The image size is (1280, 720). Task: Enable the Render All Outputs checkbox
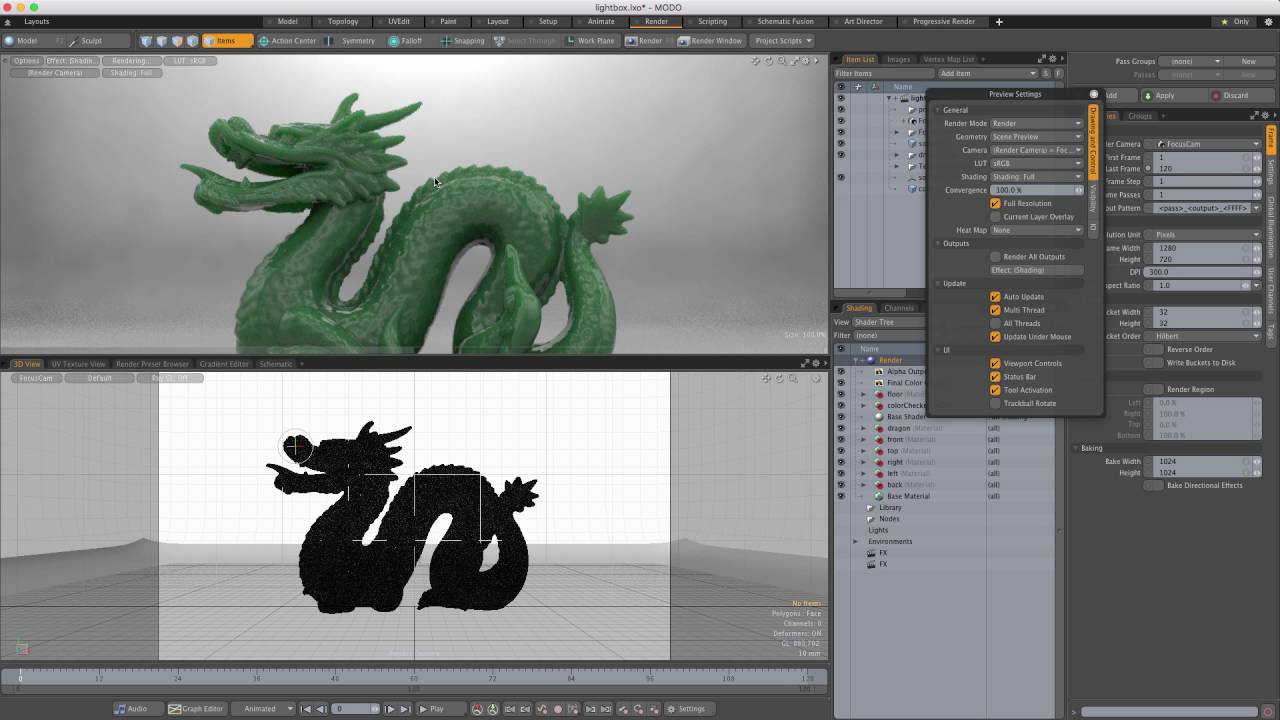point(995,257)
